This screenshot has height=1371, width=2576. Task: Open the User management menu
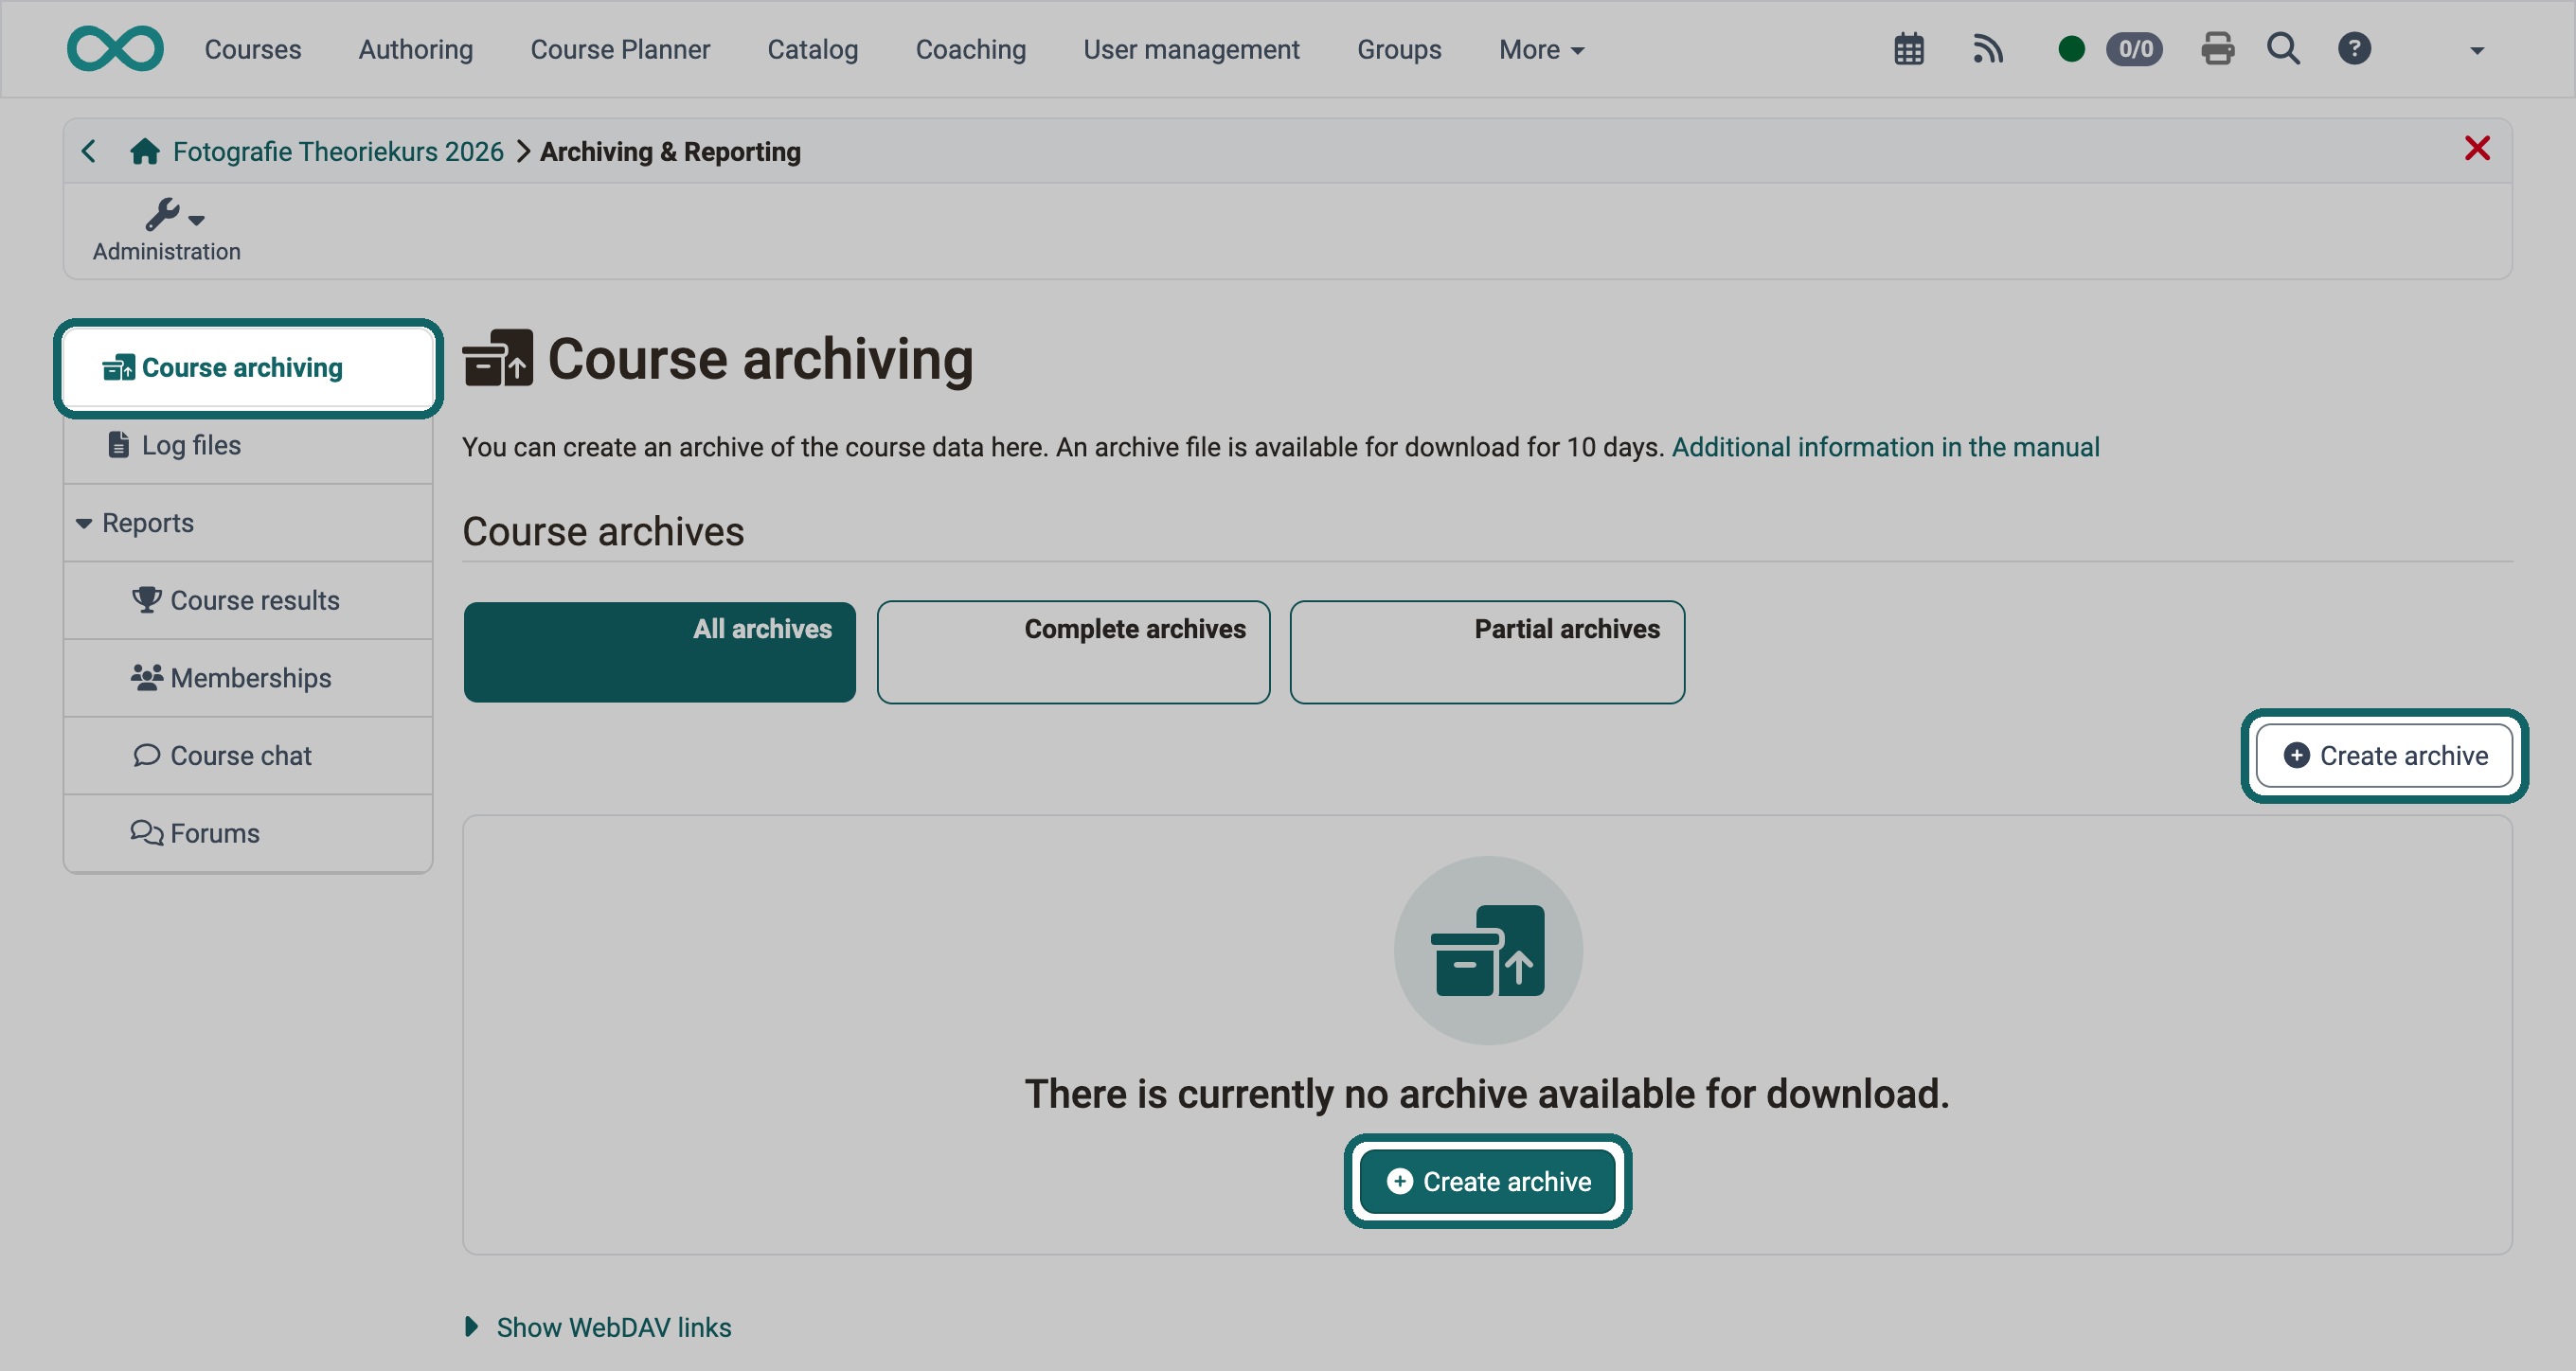tap(1191, 49)
